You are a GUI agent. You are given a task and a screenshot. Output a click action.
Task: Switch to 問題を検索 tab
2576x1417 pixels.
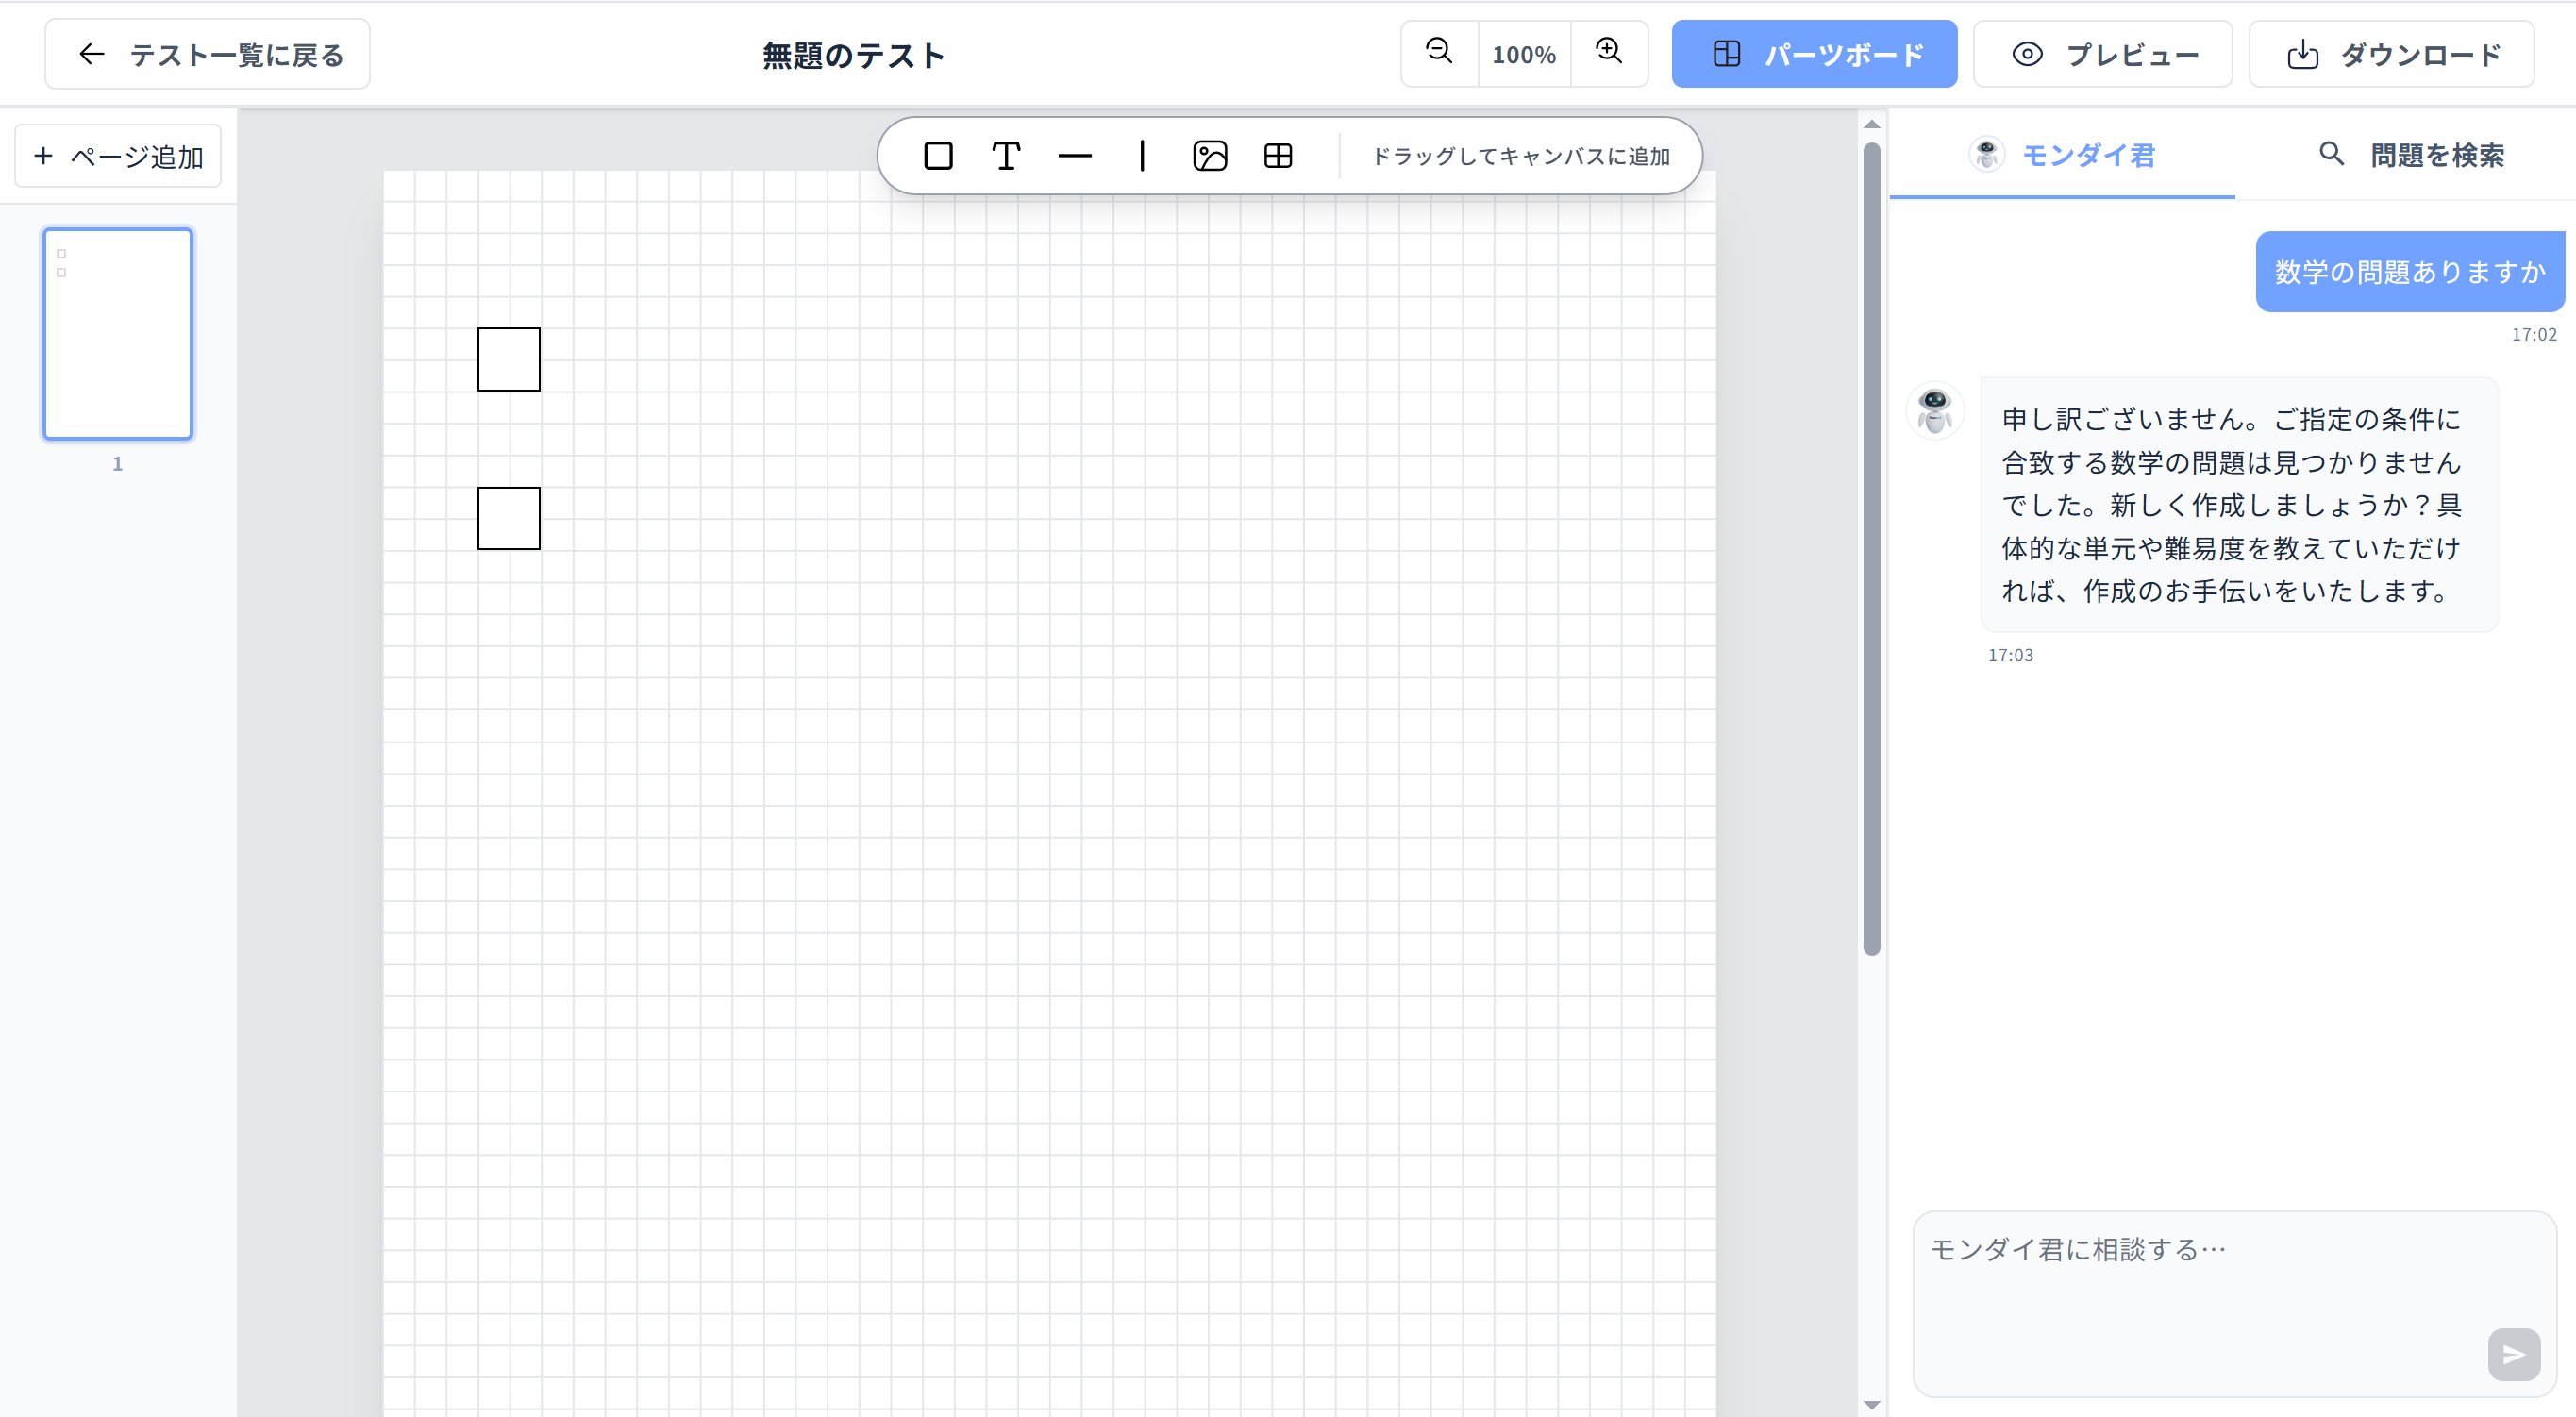[x=2410, y=155]
